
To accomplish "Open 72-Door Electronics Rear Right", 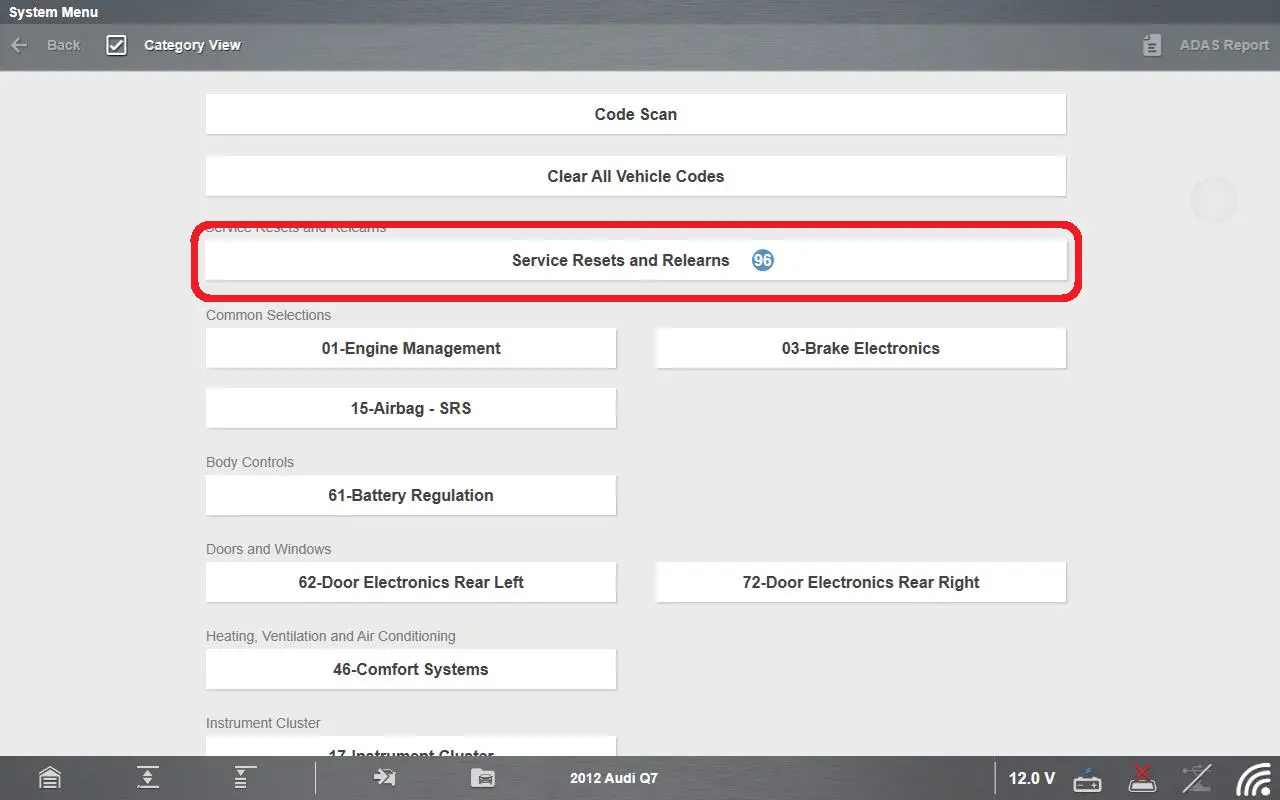I will 860,582.
